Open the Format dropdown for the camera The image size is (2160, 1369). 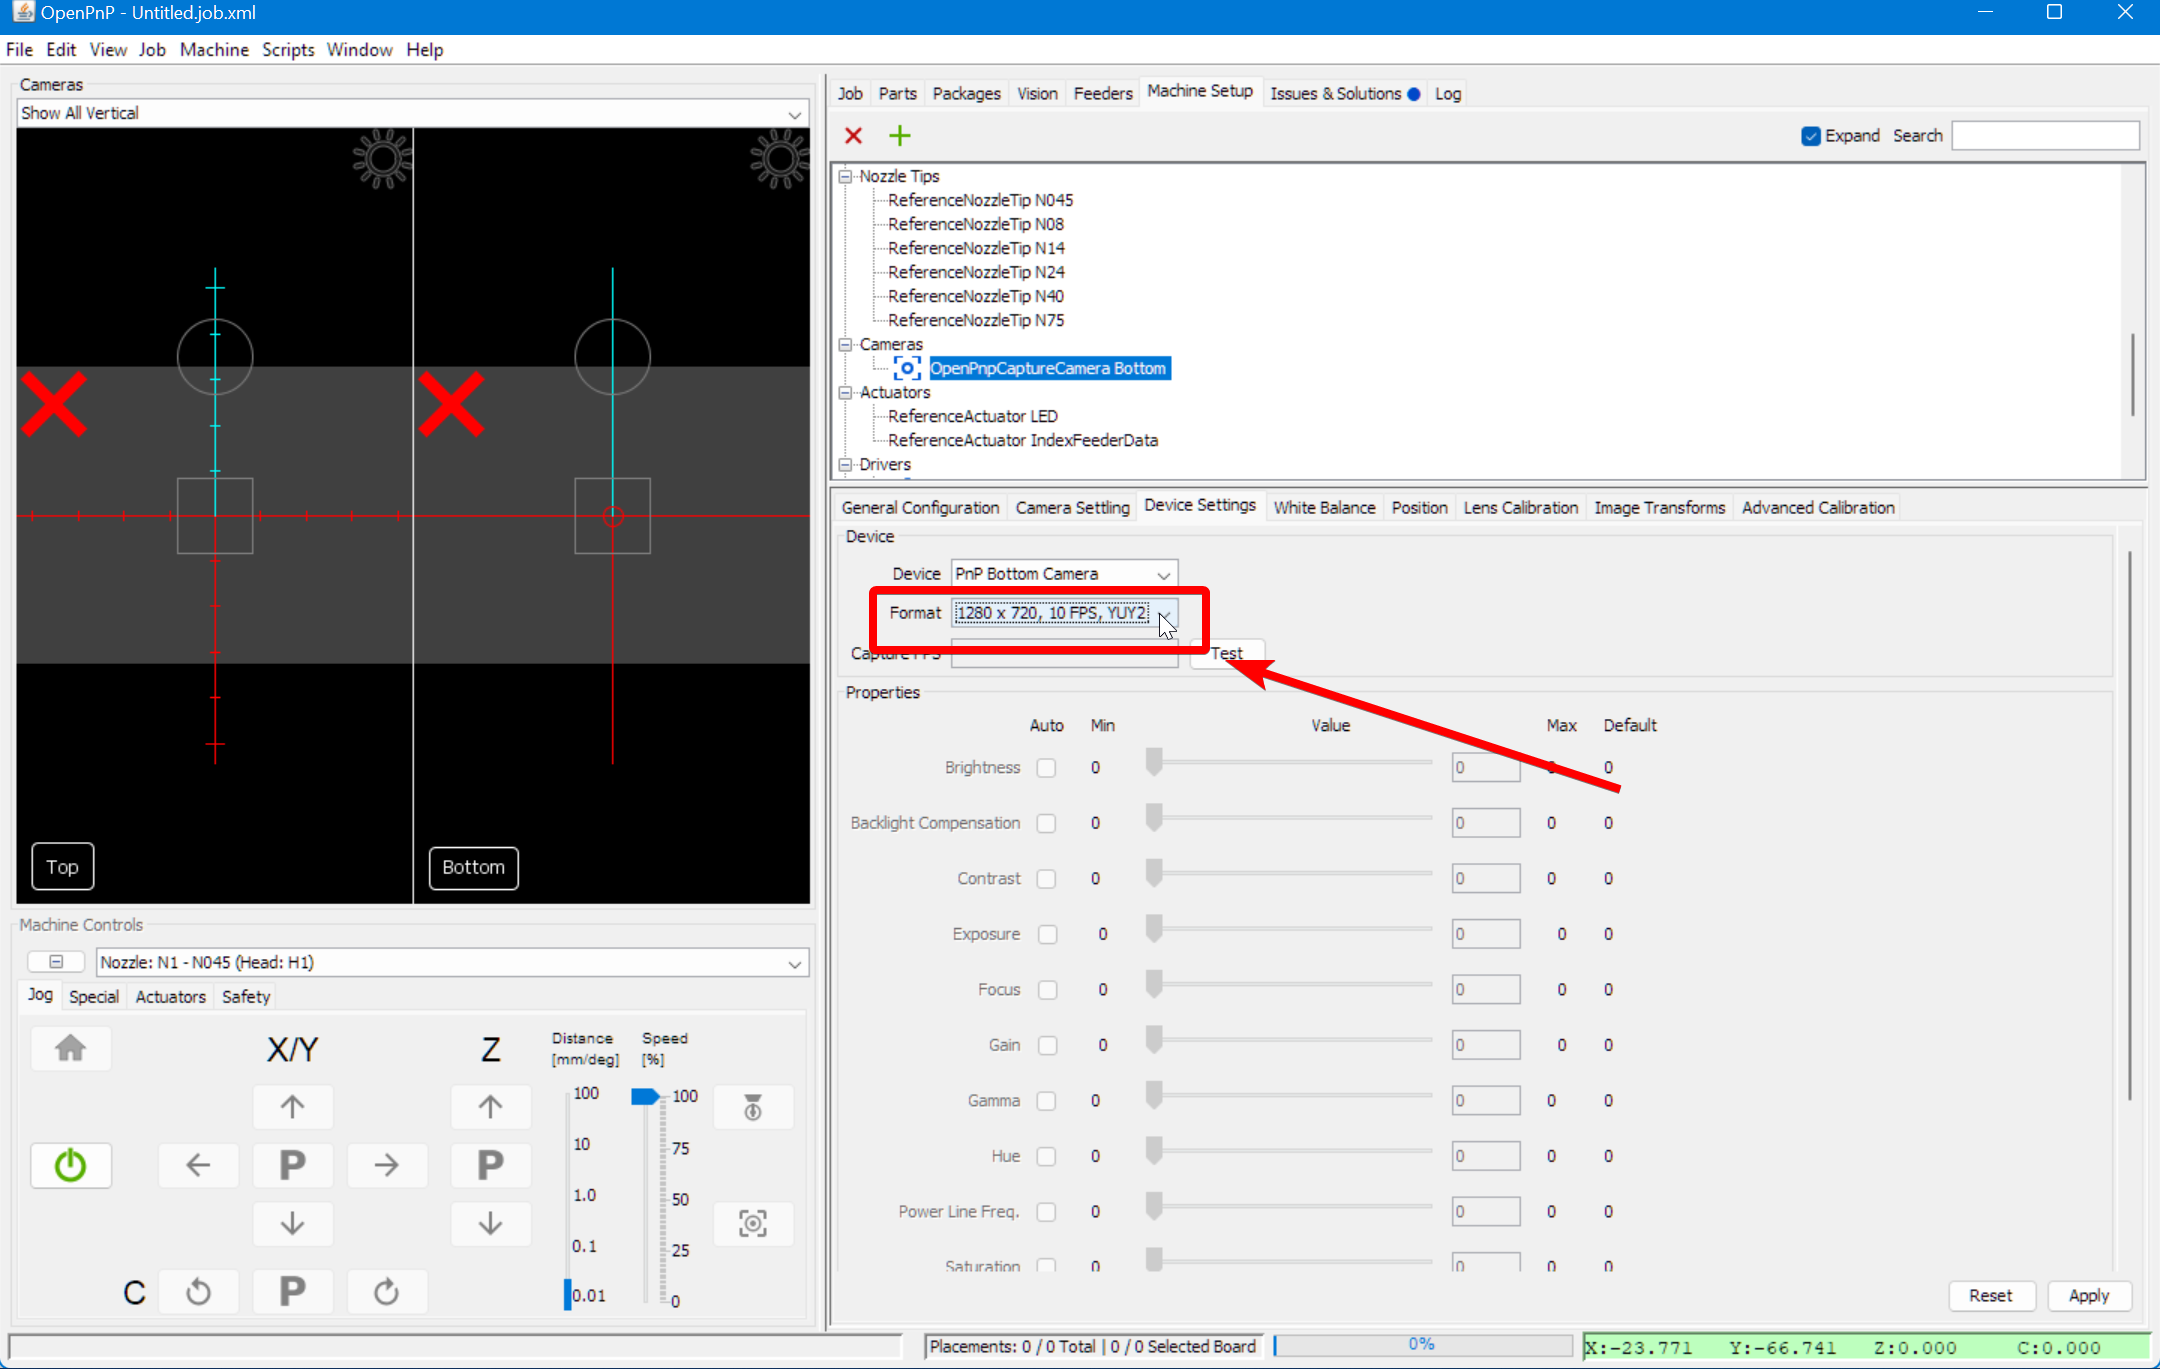[1164, 615]
